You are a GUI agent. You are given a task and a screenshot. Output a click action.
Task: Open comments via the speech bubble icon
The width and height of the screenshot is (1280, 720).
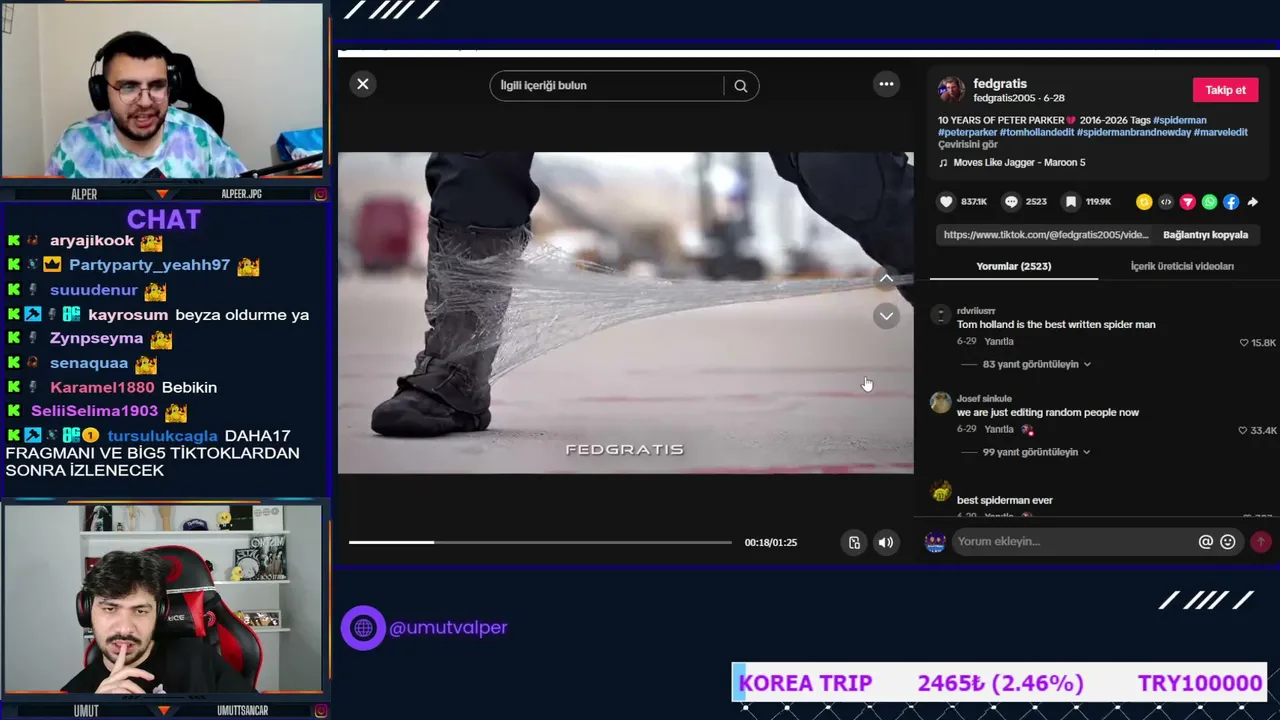[x=1011, y=202]
